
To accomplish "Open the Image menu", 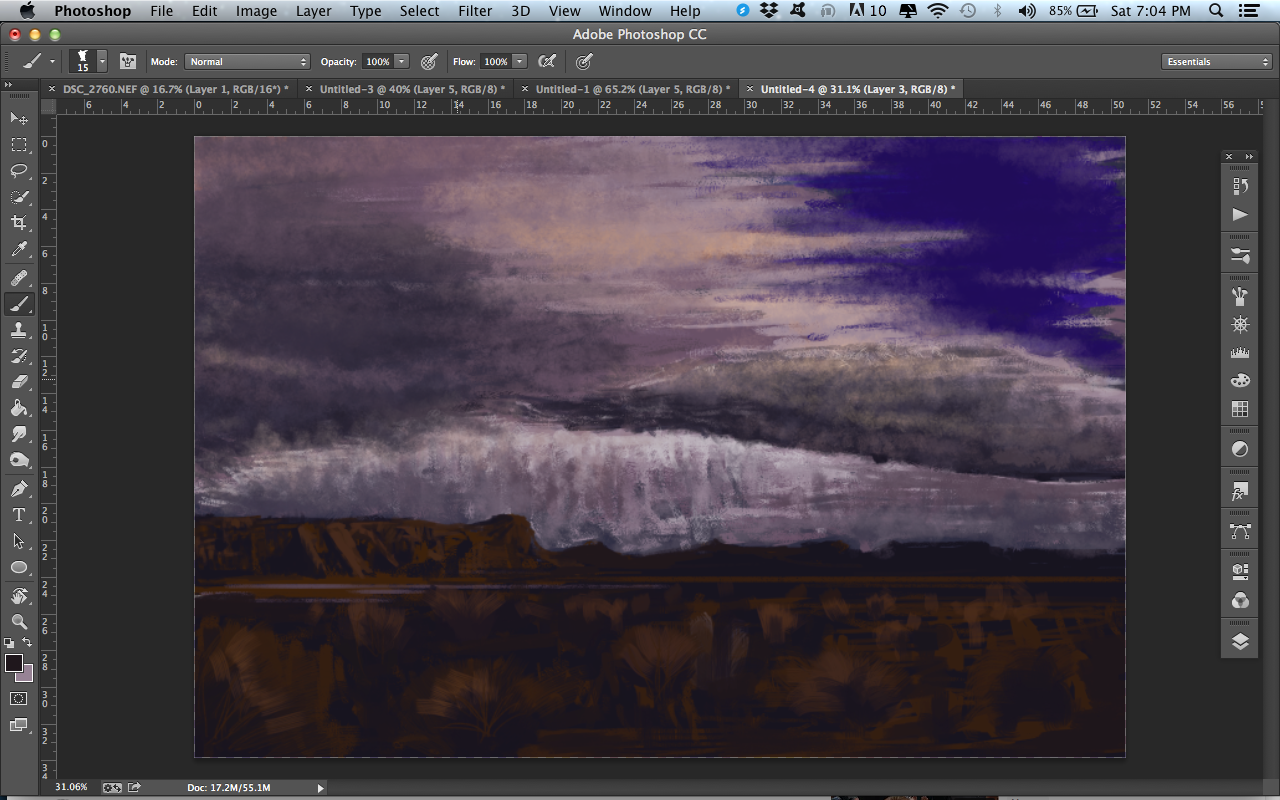I will (256, 11).
